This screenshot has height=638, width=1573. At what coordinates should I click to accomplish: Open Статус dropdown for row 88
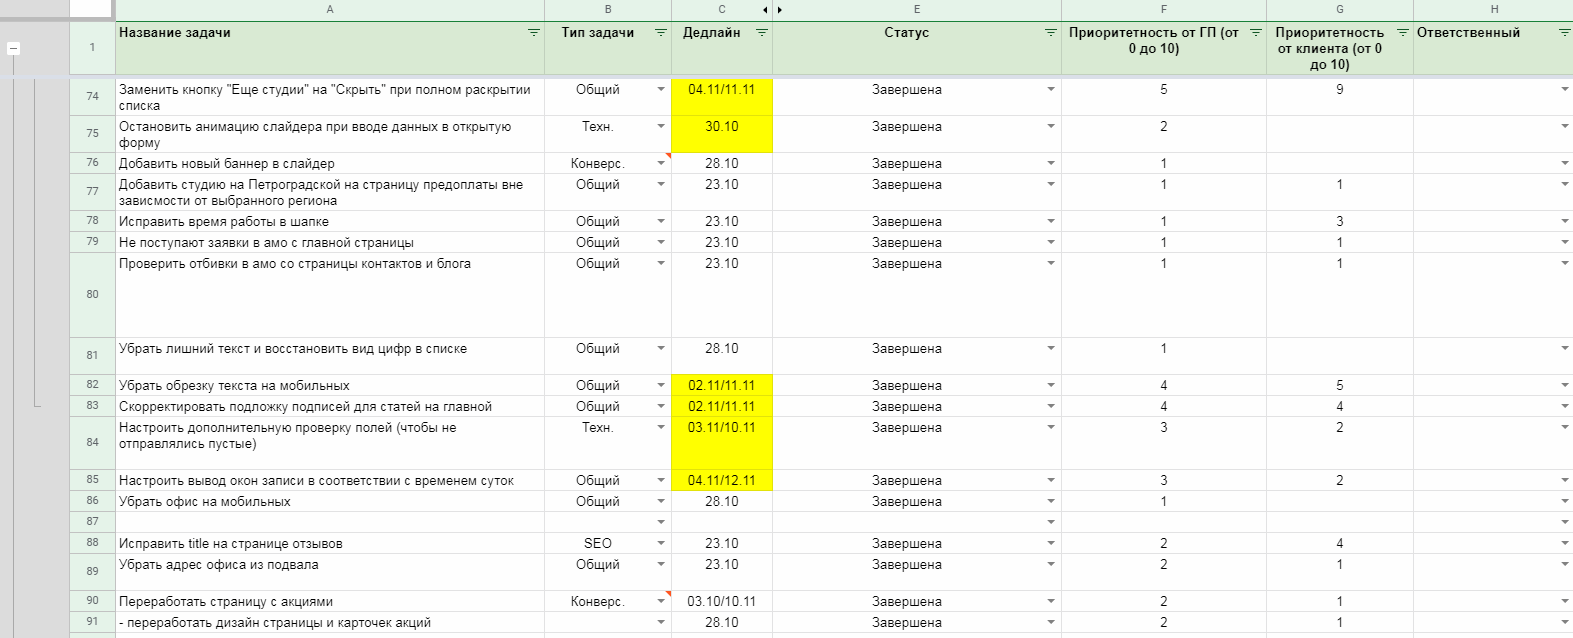[1050, 544]
